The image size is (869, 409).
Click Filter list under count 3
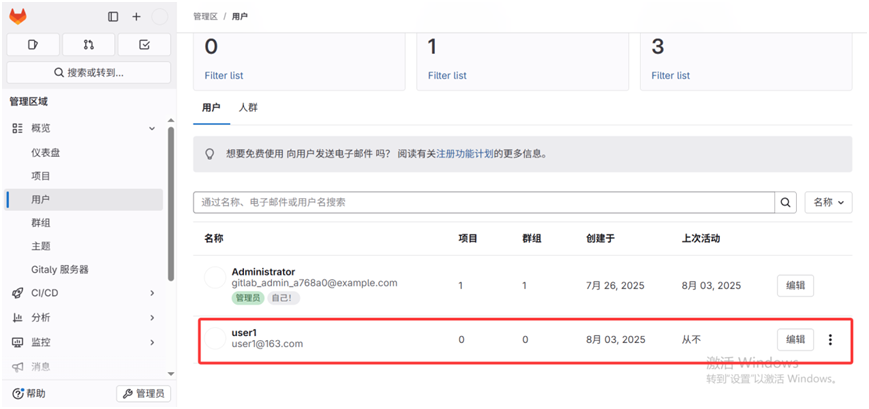tap(671, 75)
